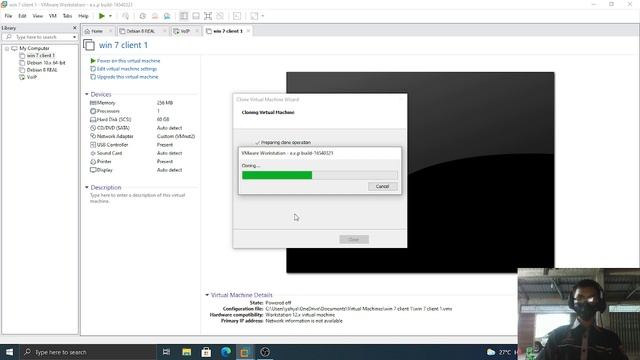The width and height of the screenshot is (640, 360).
Task: Open the Help menu
Action: (x=83, y=16)
